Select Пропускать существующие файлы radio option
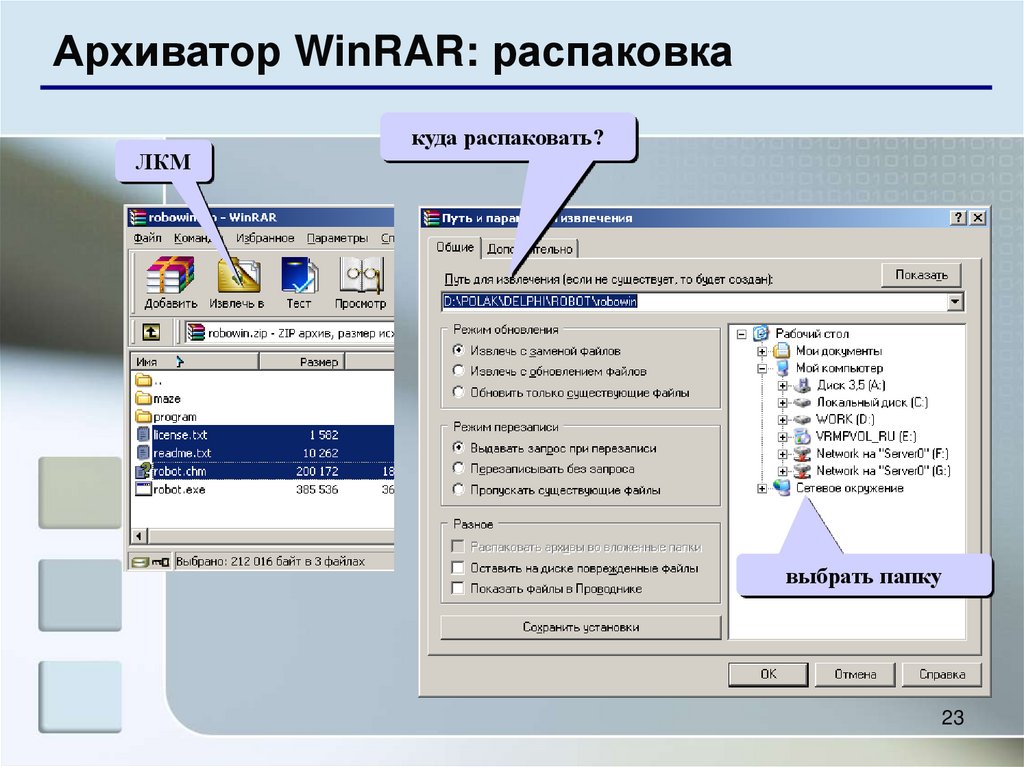This screenshot has width=1024, height=767. (458, 489)
